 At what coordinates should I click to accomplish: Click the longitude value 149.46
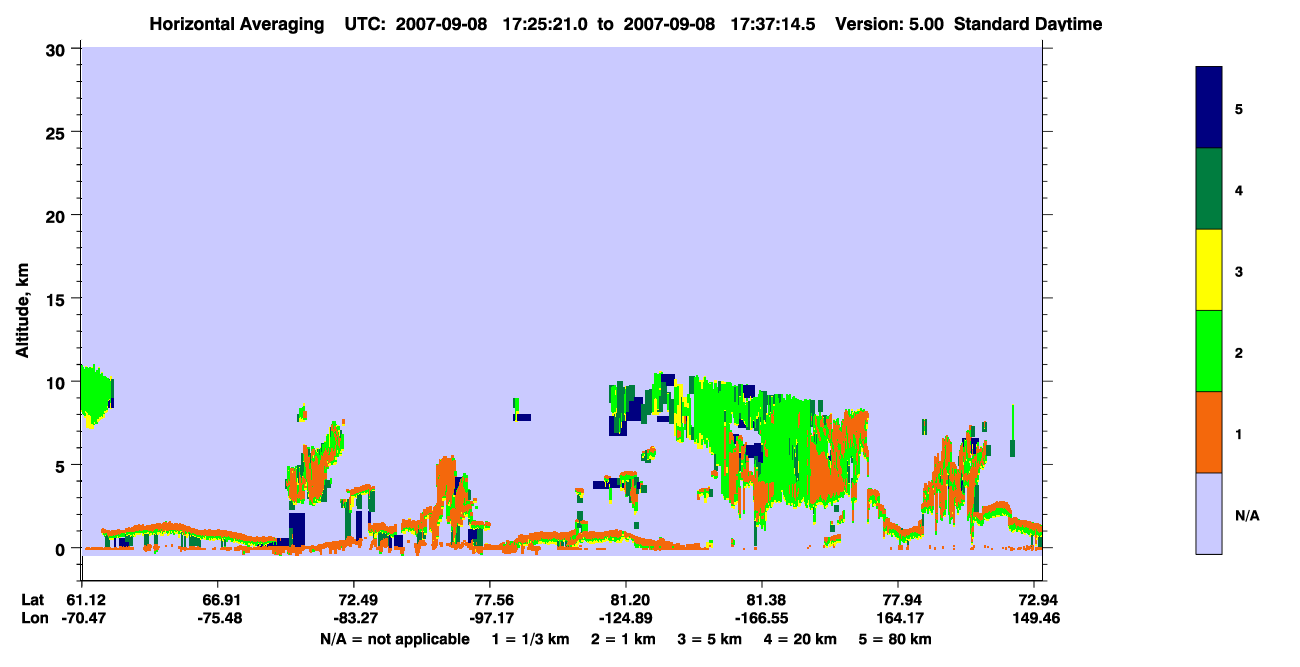[x=1035, y=618]
